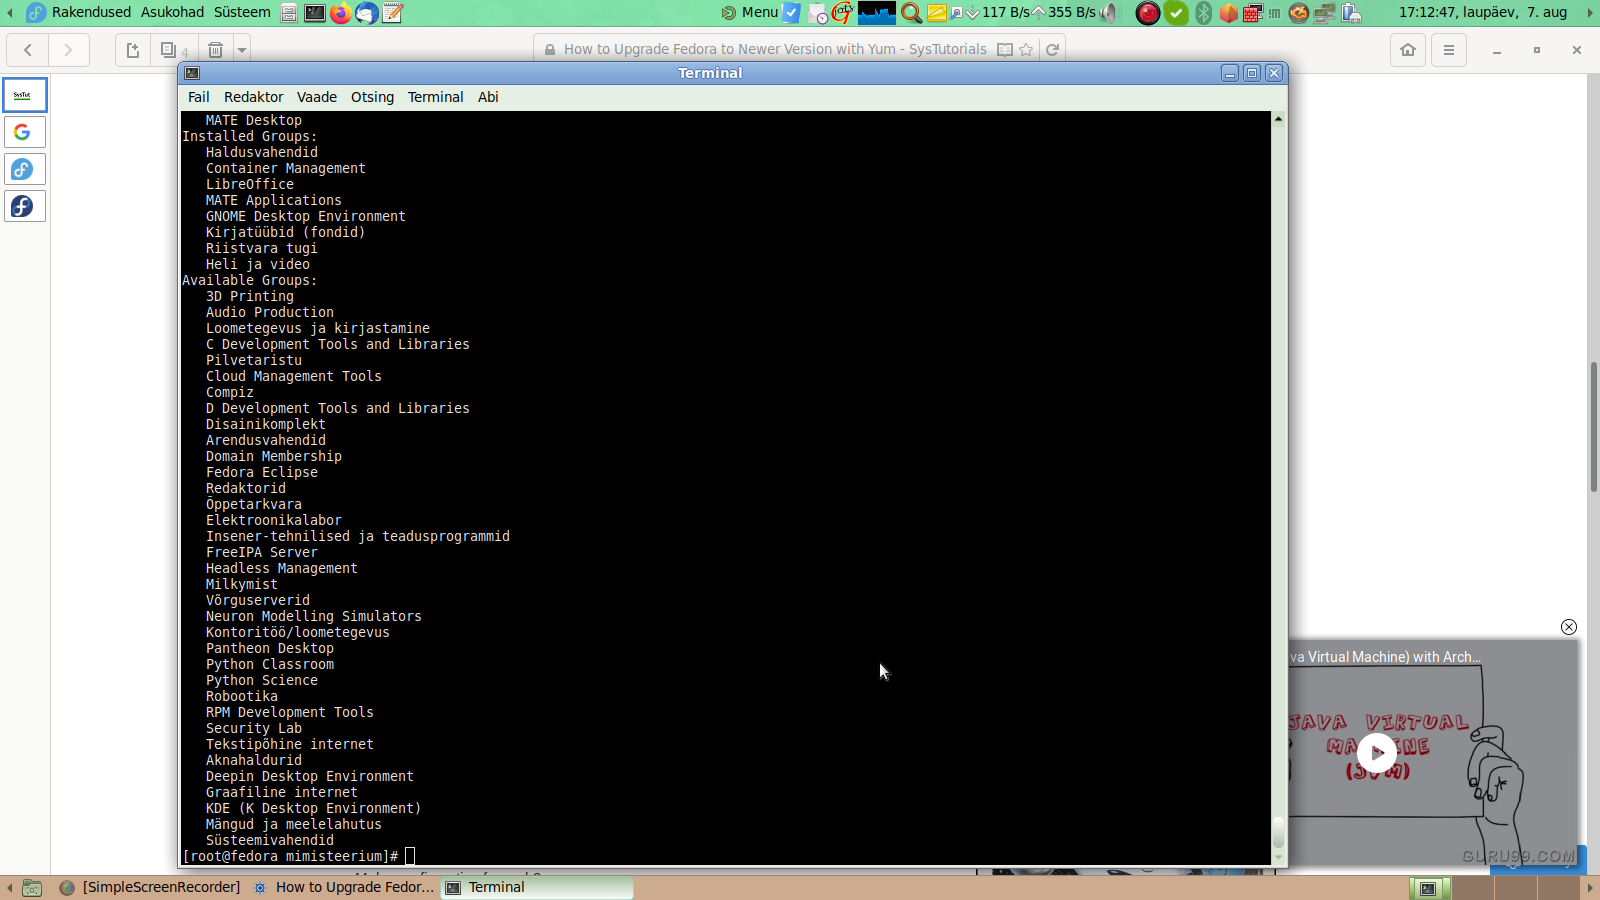1600x900 pixels.
Task: Reload the SysTutorials page
Action: click(1052, 50)
